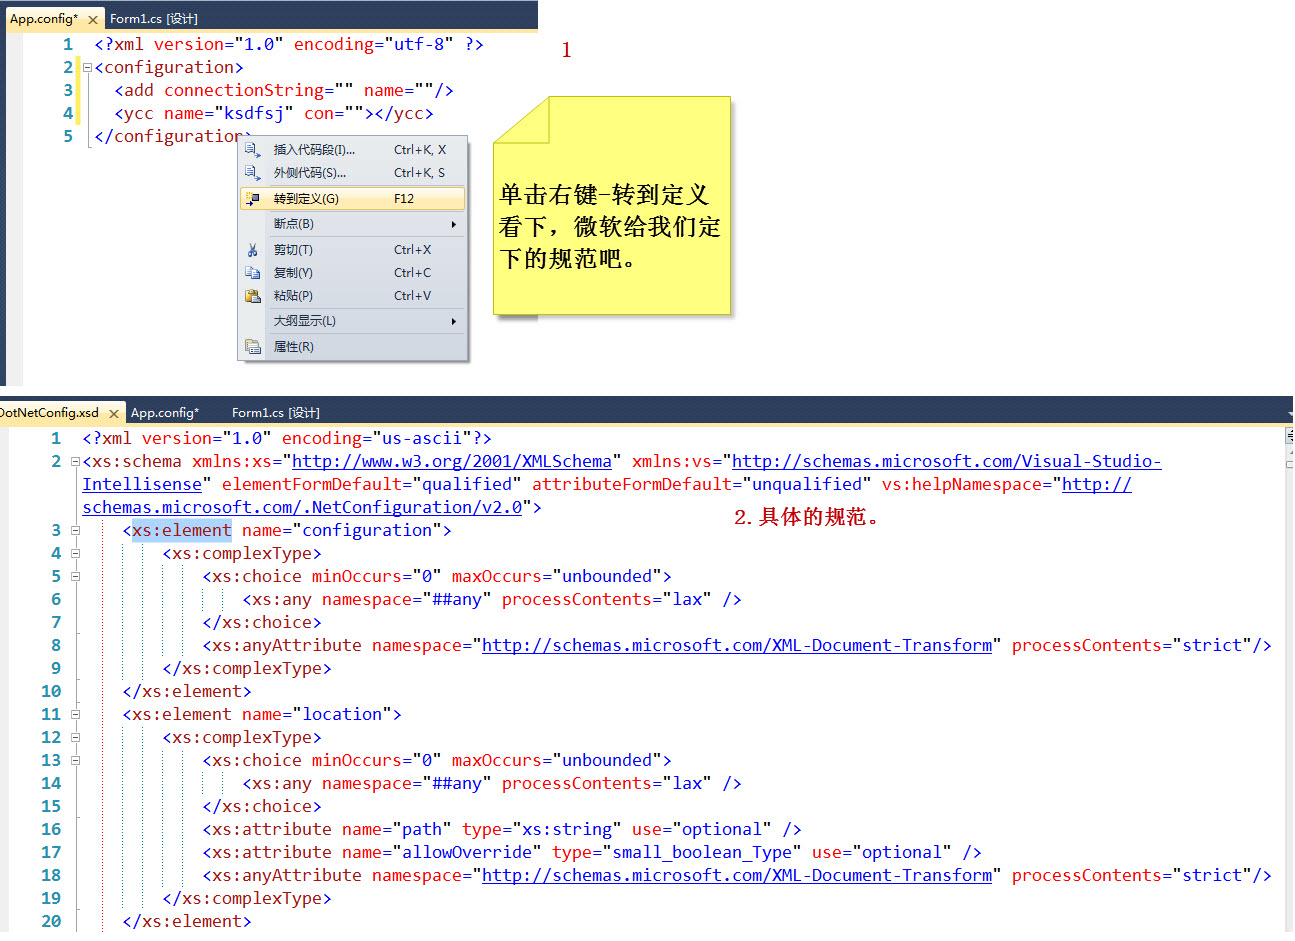Collapse the xs:choice node at line 13

click(x=75, y=761)
